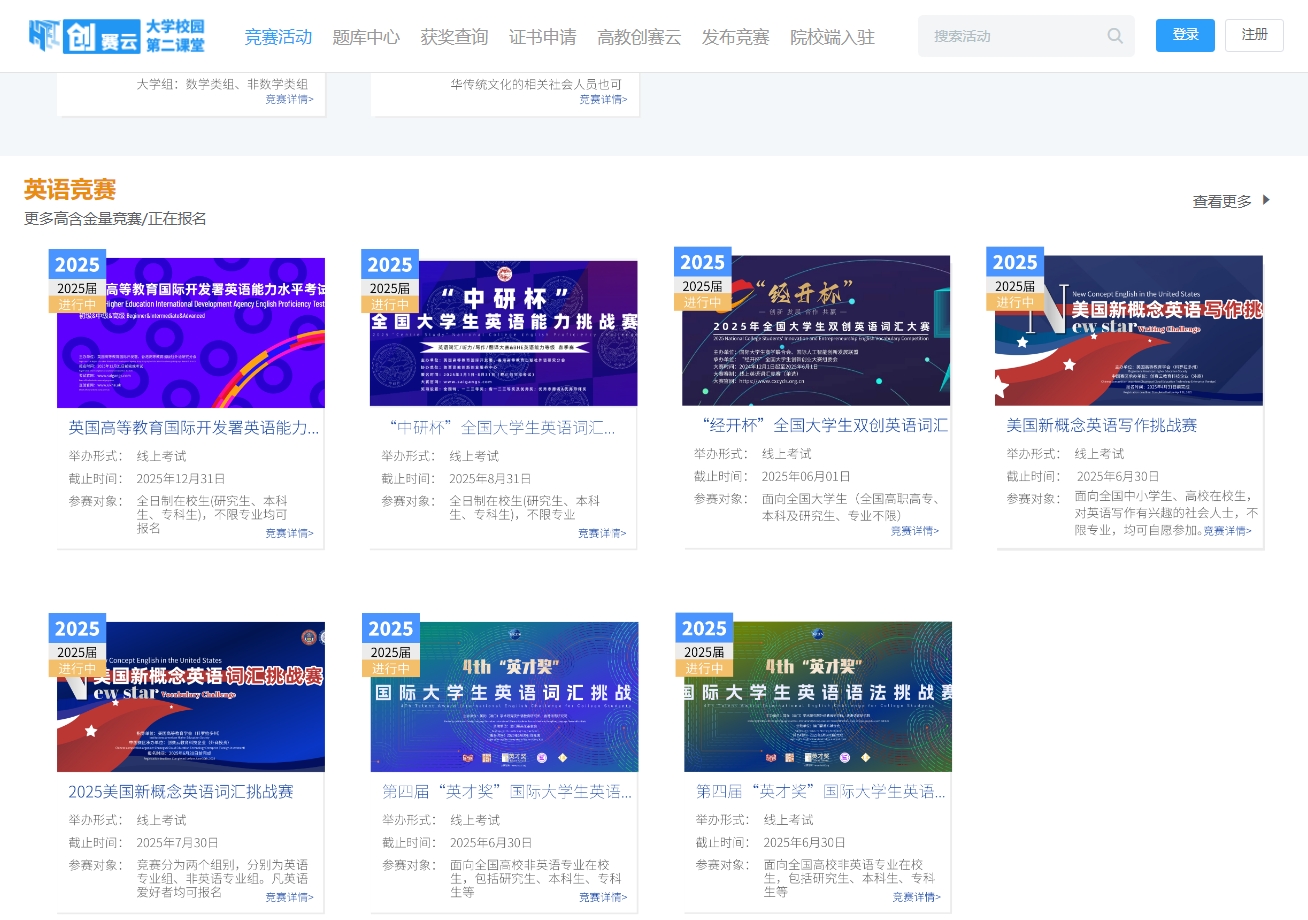Open the 院校端入驻 nav item

[x=832, y=37]
